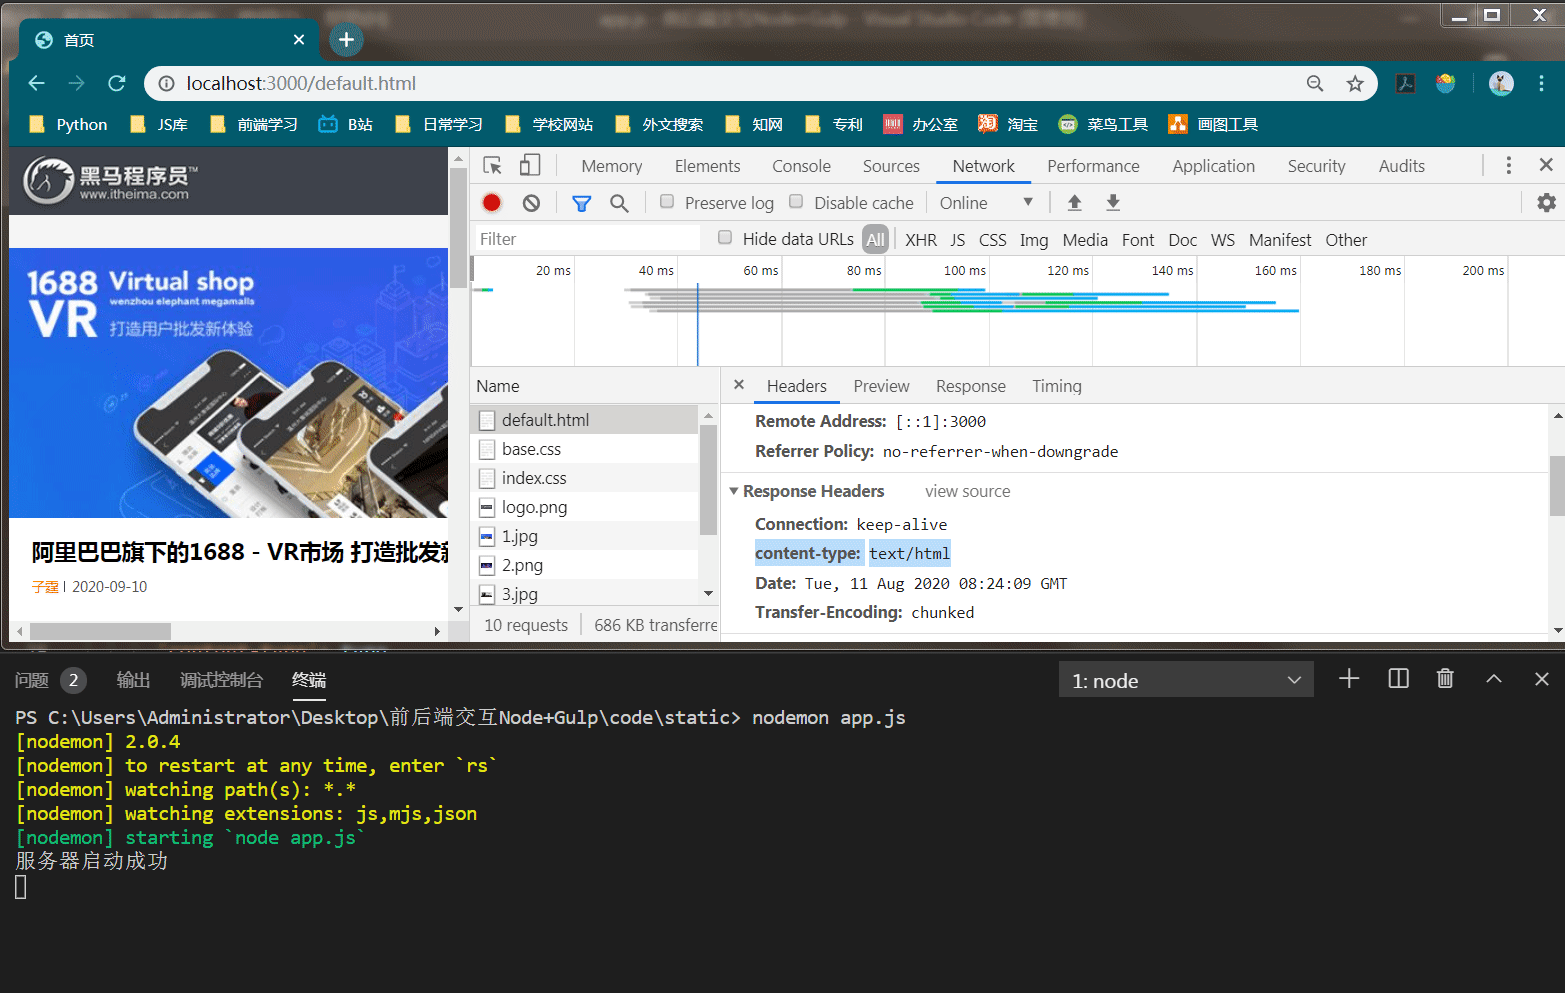Activate the inspect element picker in DevTools
1565x993 pixels.
492,166
